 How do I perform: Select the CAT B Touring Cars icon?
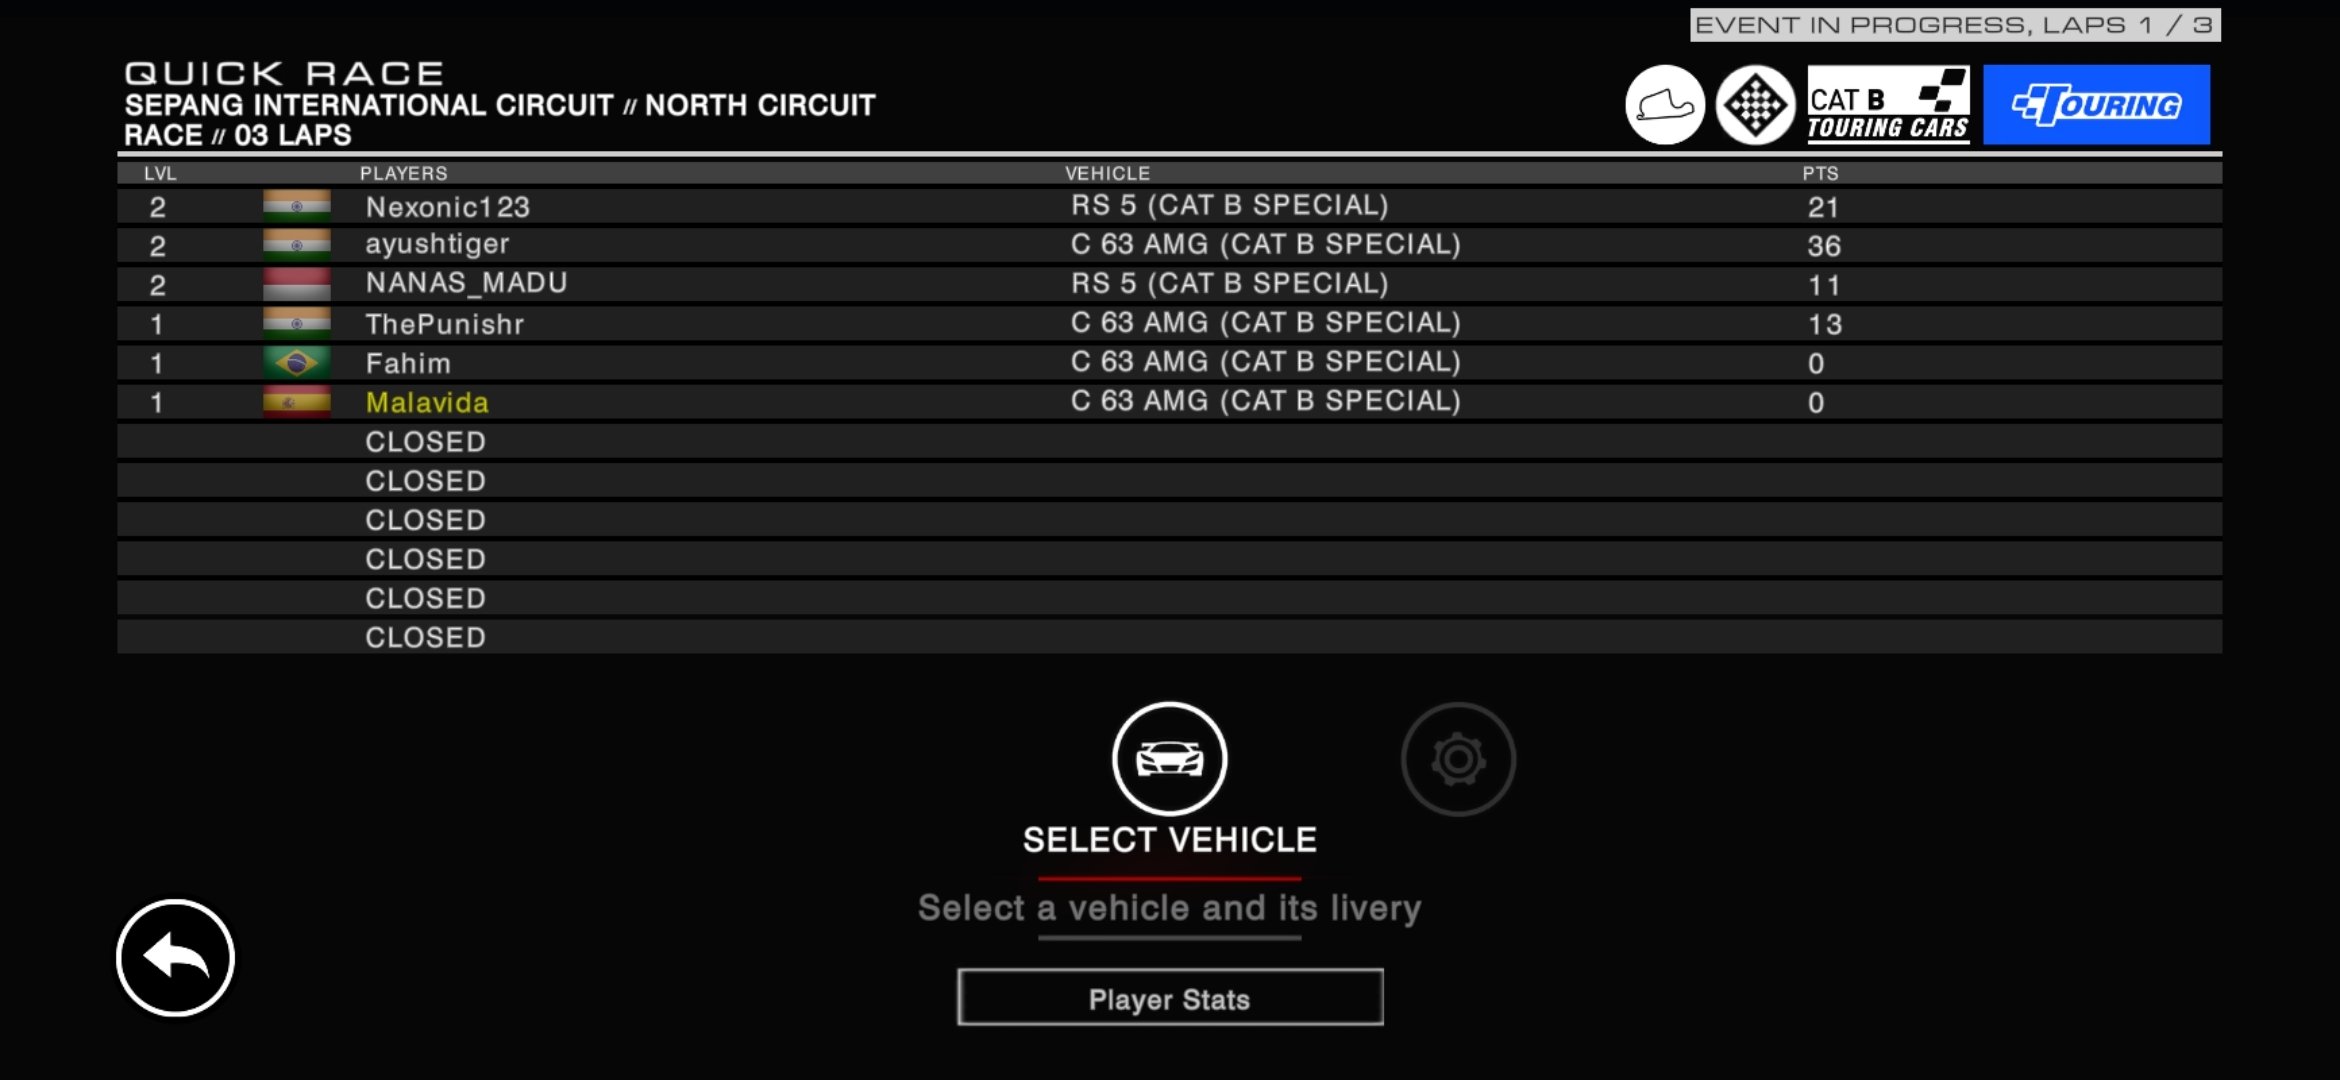[x=1888, y=103]
